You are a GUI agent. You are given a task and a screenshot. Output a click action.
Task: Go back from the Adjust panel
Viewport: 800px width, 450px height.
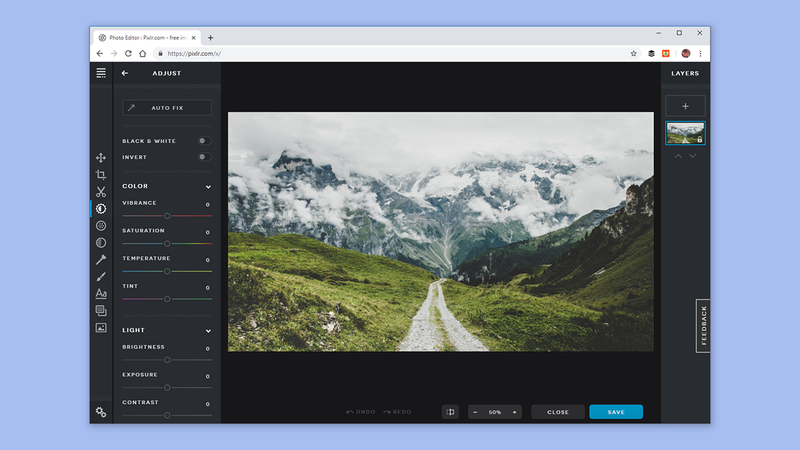[x=125, y=73]
